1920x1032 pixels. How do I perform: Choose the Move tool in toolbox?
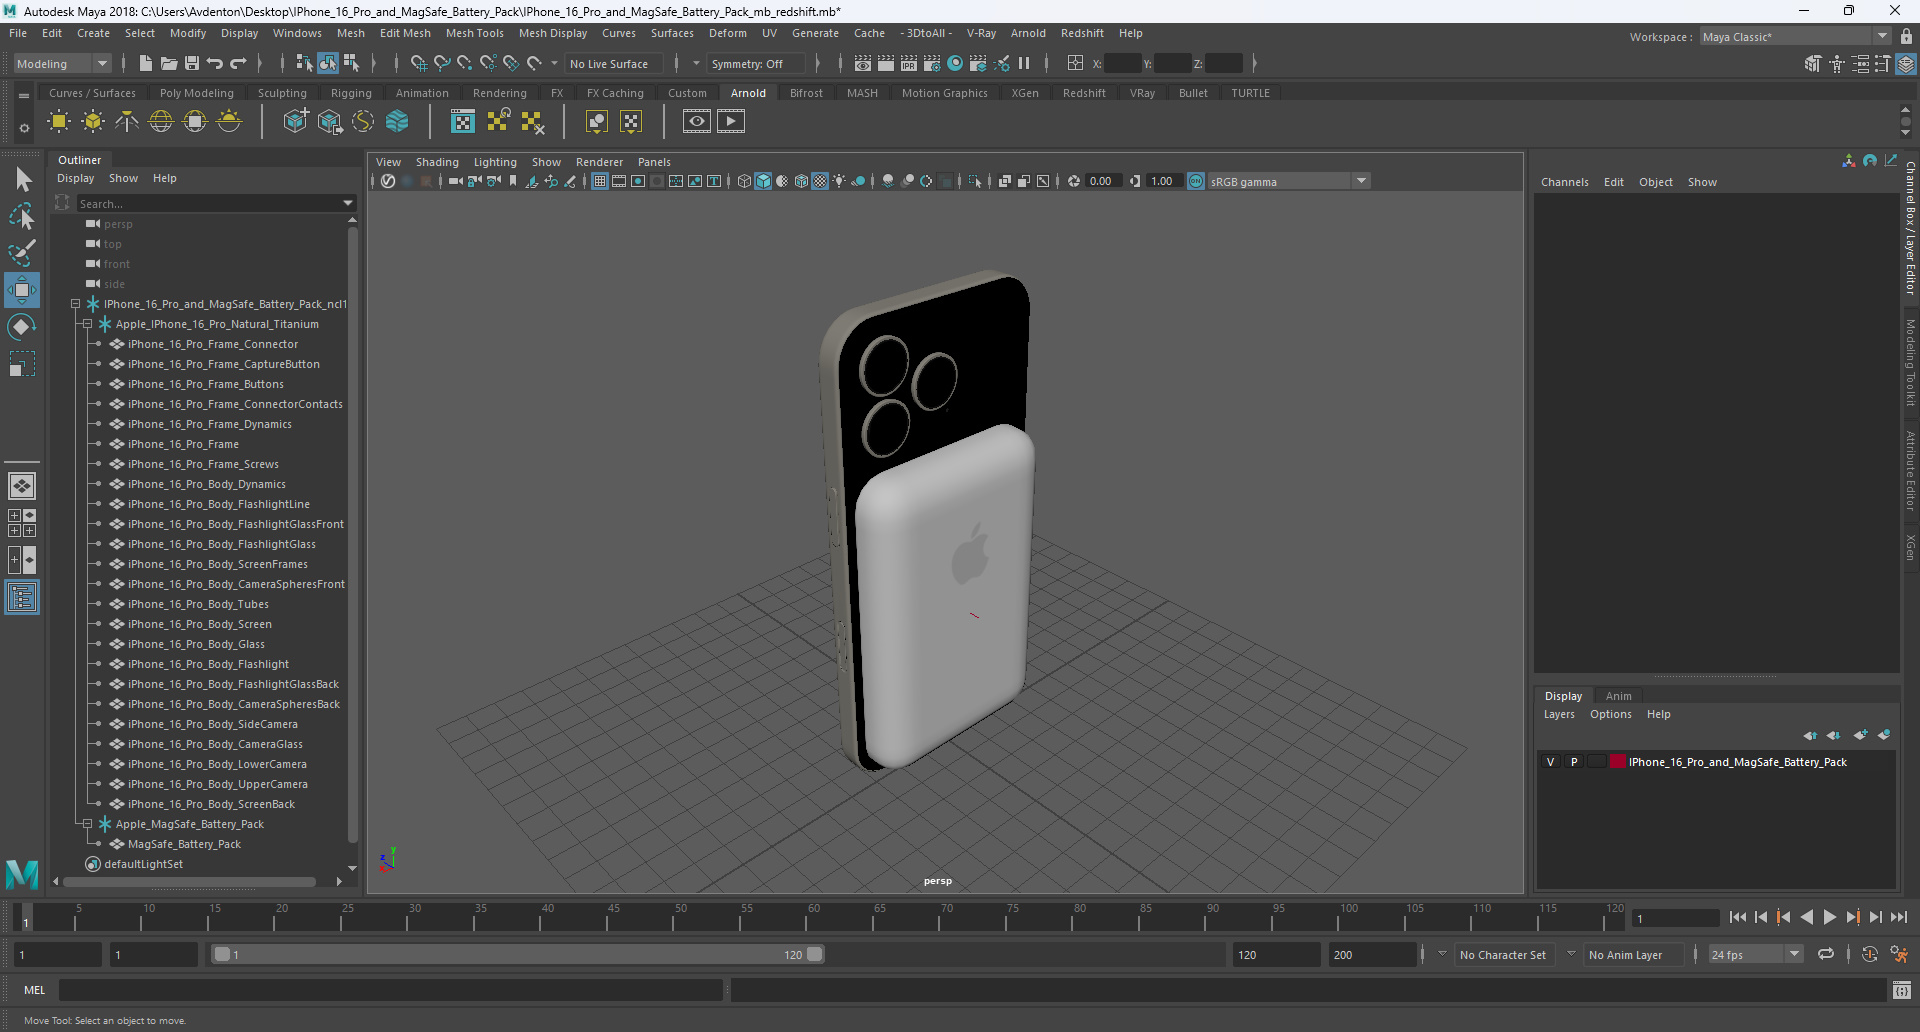coord(22,290)
